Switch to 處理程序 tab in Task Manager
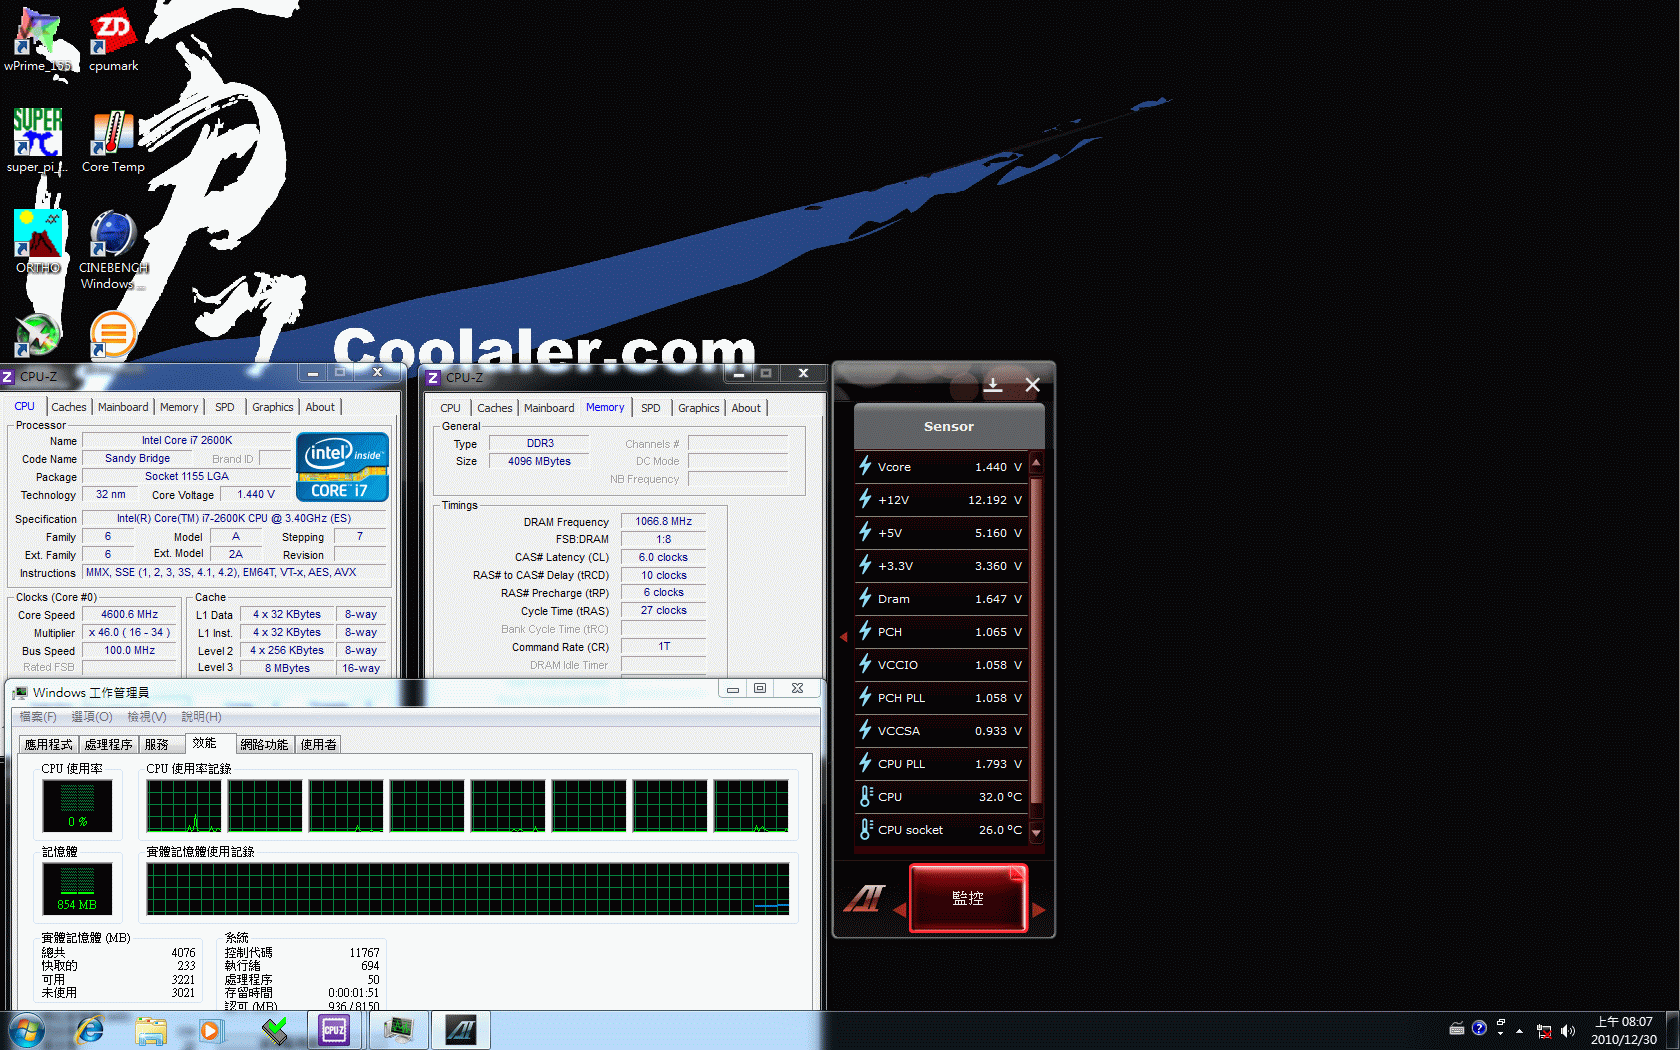1680x1050 pixels. (108, 744)
